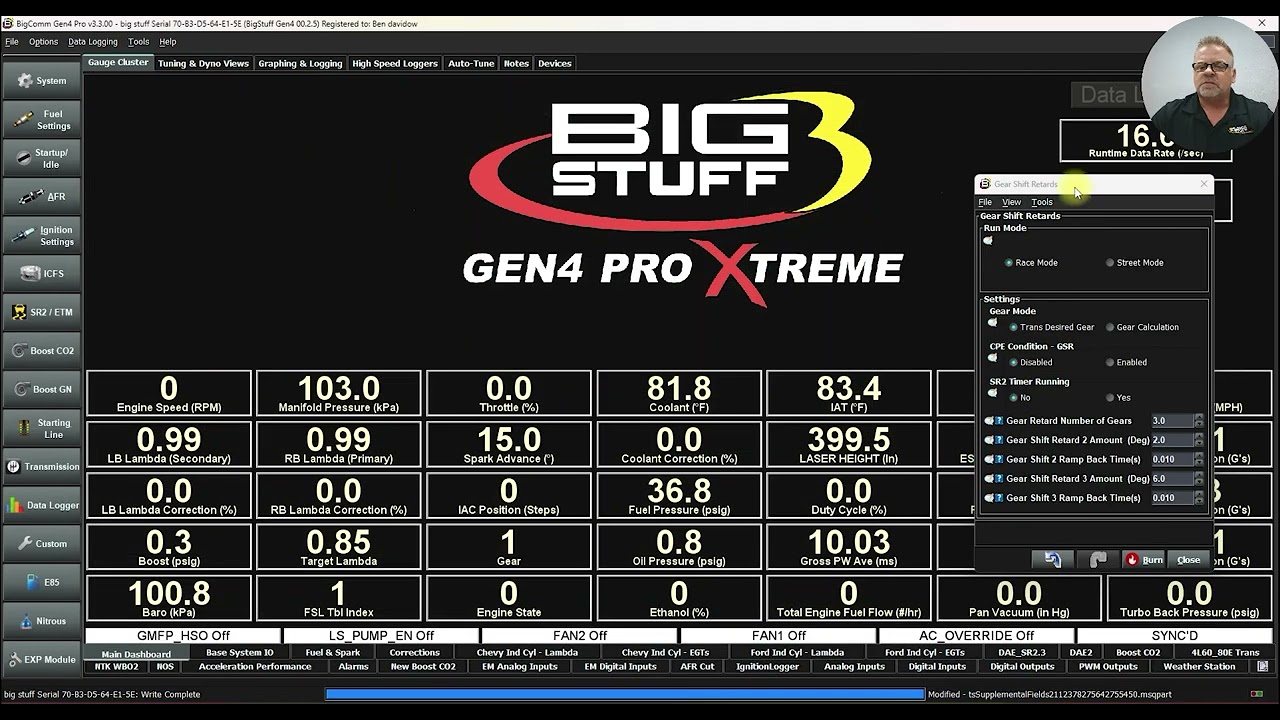Viewport: 1280px width, 720px height.
Task: Open the Help menu
Action: coord(168,42)
